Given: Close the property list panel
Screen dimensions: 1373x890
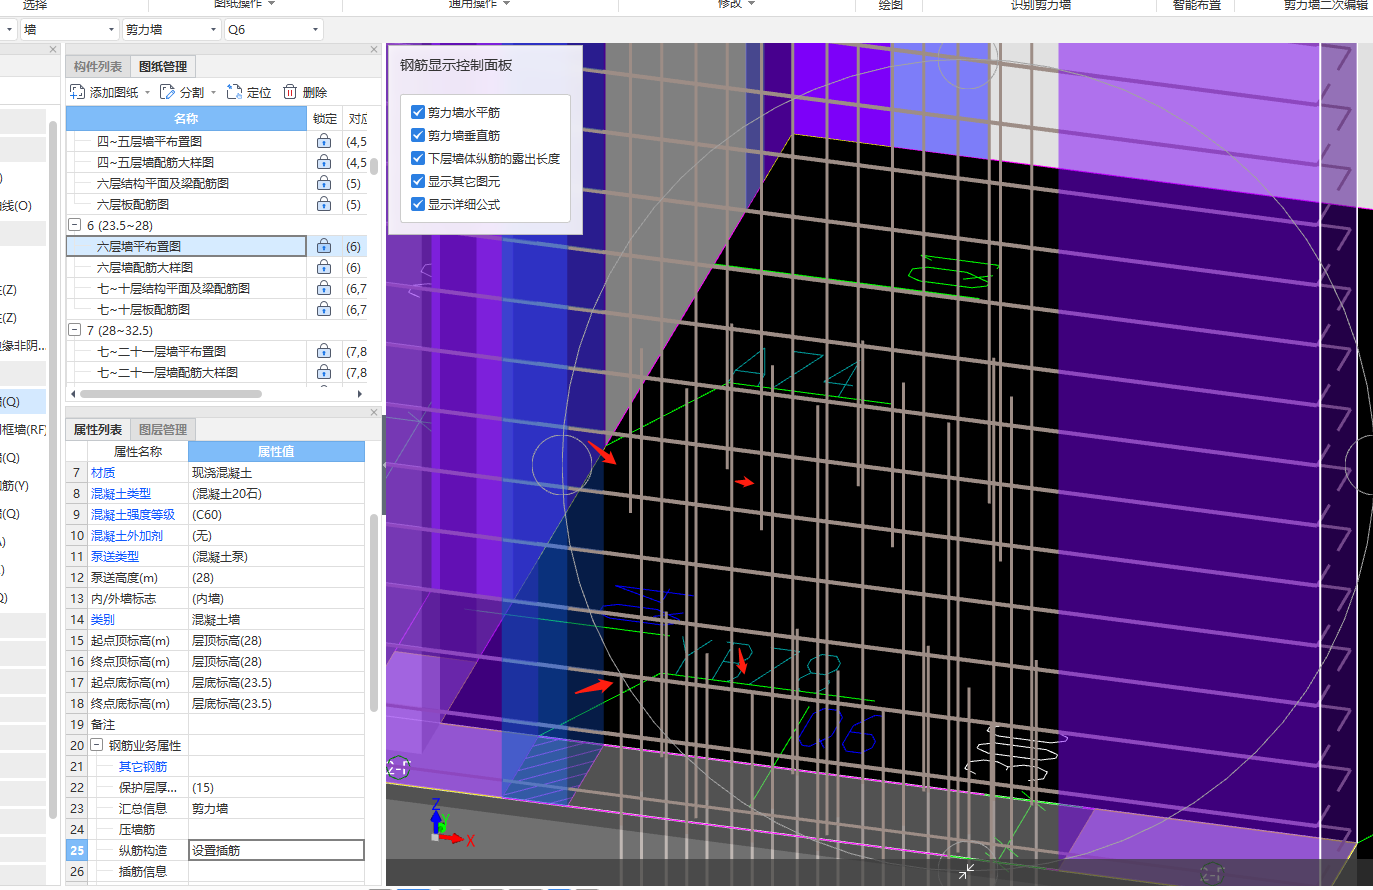Looking at the screenshot, I should pos(374,412).
